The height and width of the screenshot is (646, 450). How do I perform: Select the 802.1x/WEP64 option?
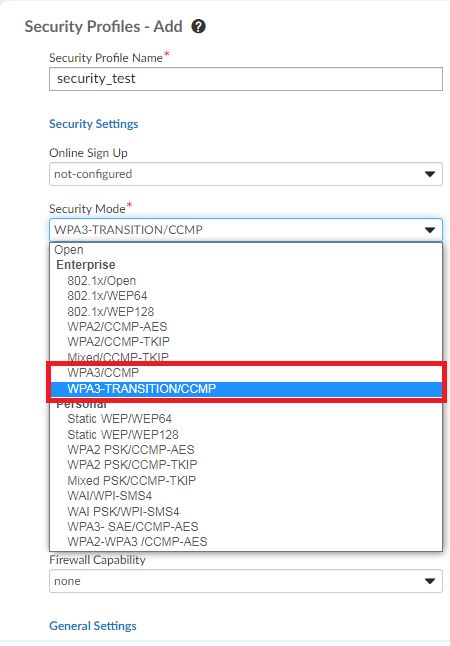(x=246, y=296)
